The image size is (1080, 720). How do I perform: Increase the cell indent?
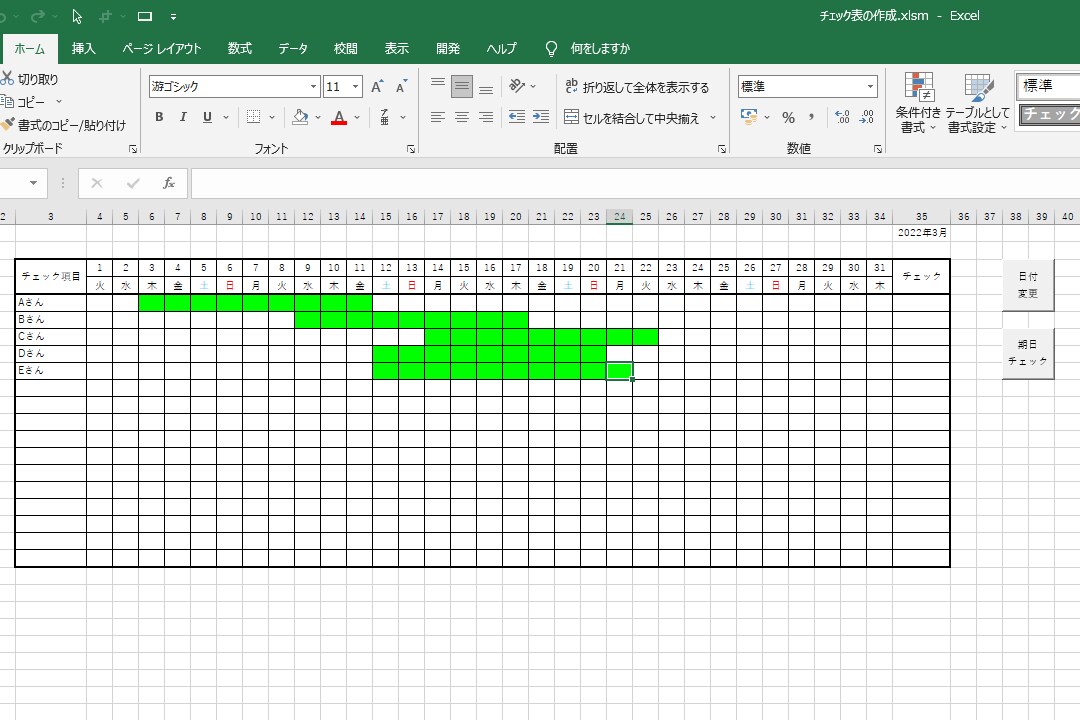point(541,116)
